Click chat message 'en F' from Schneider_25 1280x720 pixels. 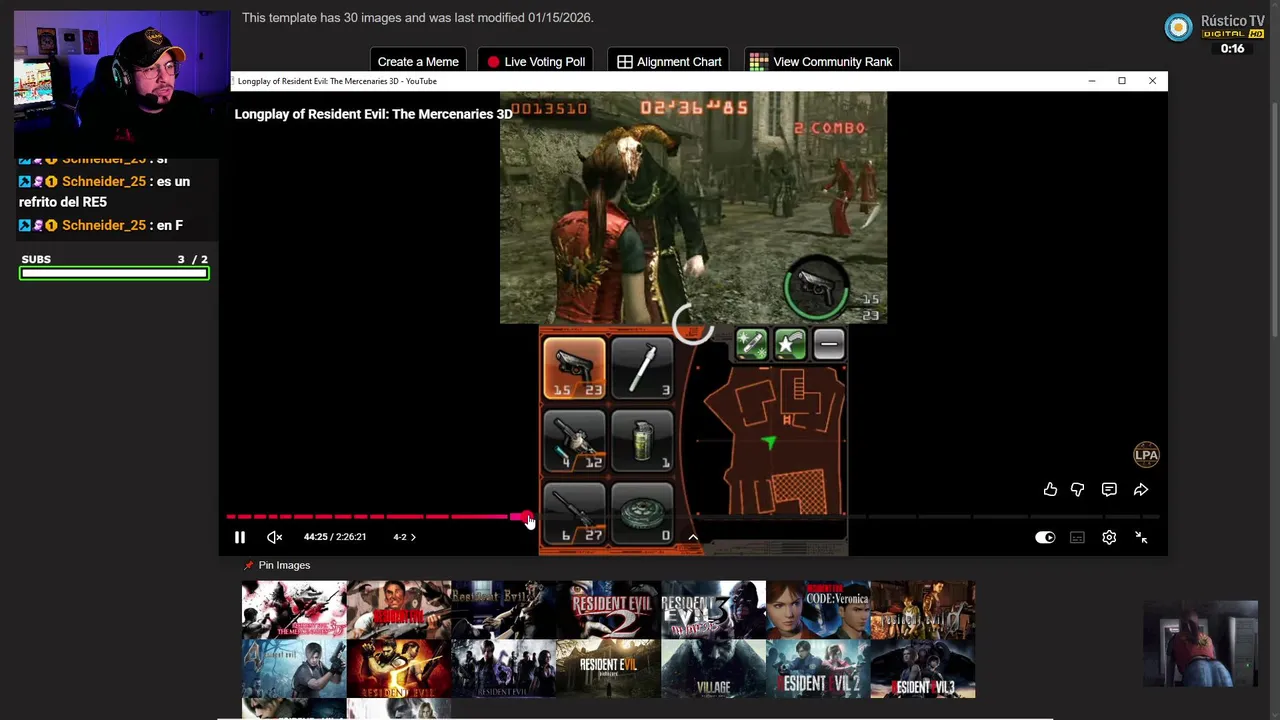pos(101,225)
